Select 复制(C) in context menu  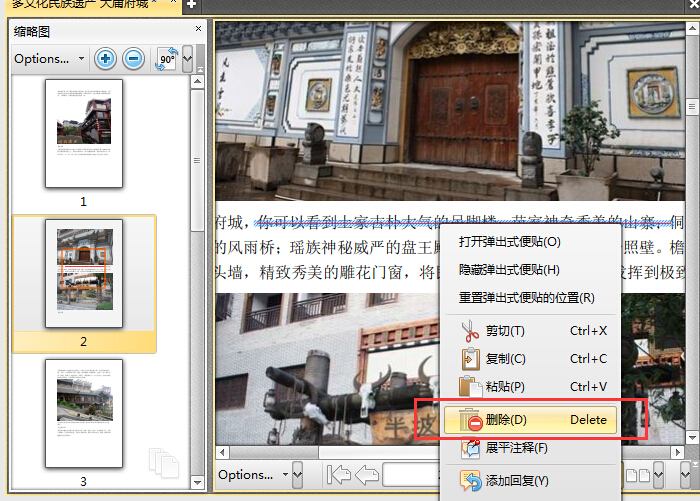point(530,359)
